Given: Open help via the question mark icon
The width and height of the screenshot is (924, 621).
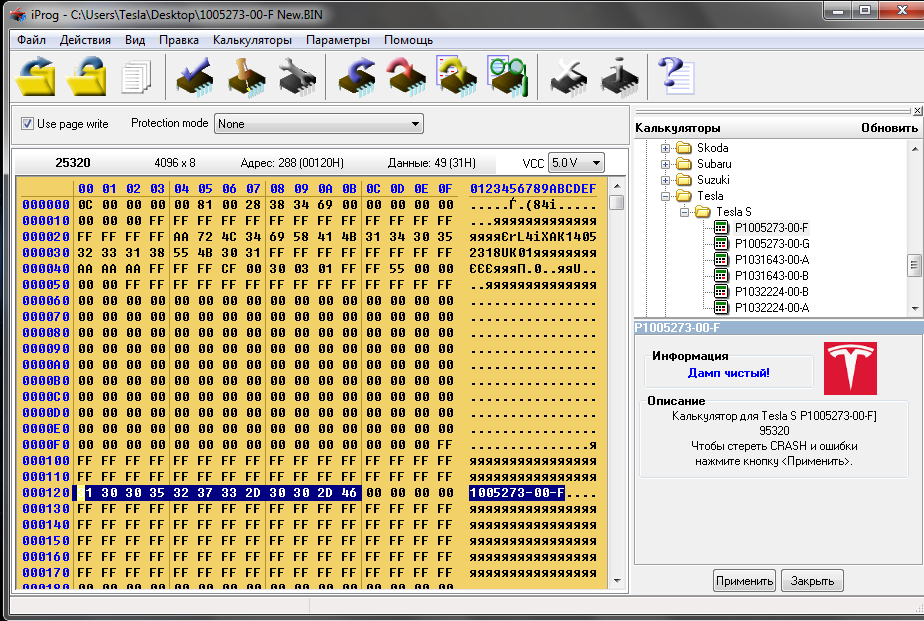Looking at the screenshot, I should [x=676, y=76].
